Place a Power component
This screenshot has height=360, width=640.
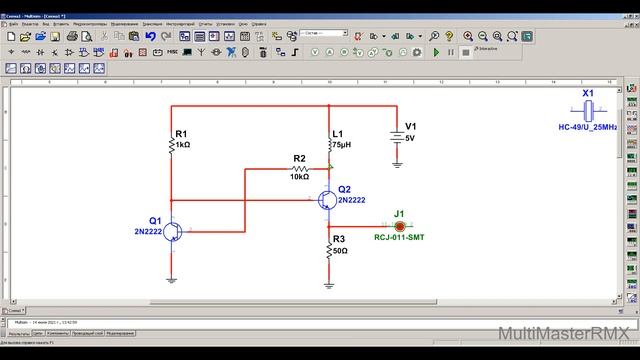click(158, 52)
